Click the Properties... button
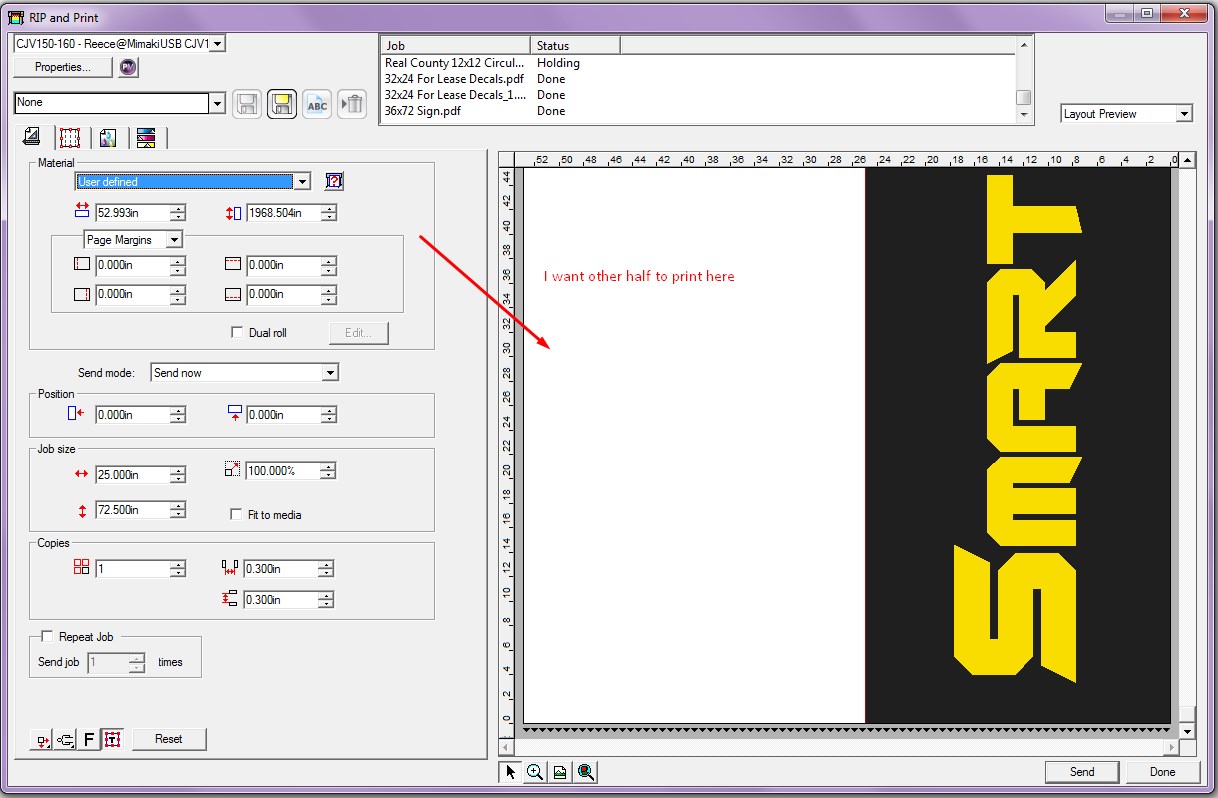Viewport: 1218px width, 798px height. 62,67
